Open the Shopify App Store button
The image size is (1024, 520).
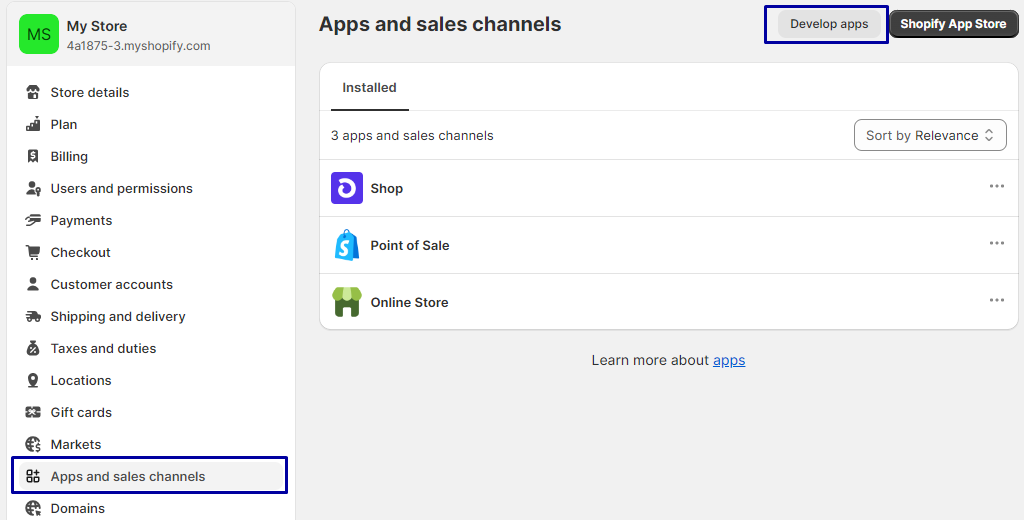coord(953,24)
